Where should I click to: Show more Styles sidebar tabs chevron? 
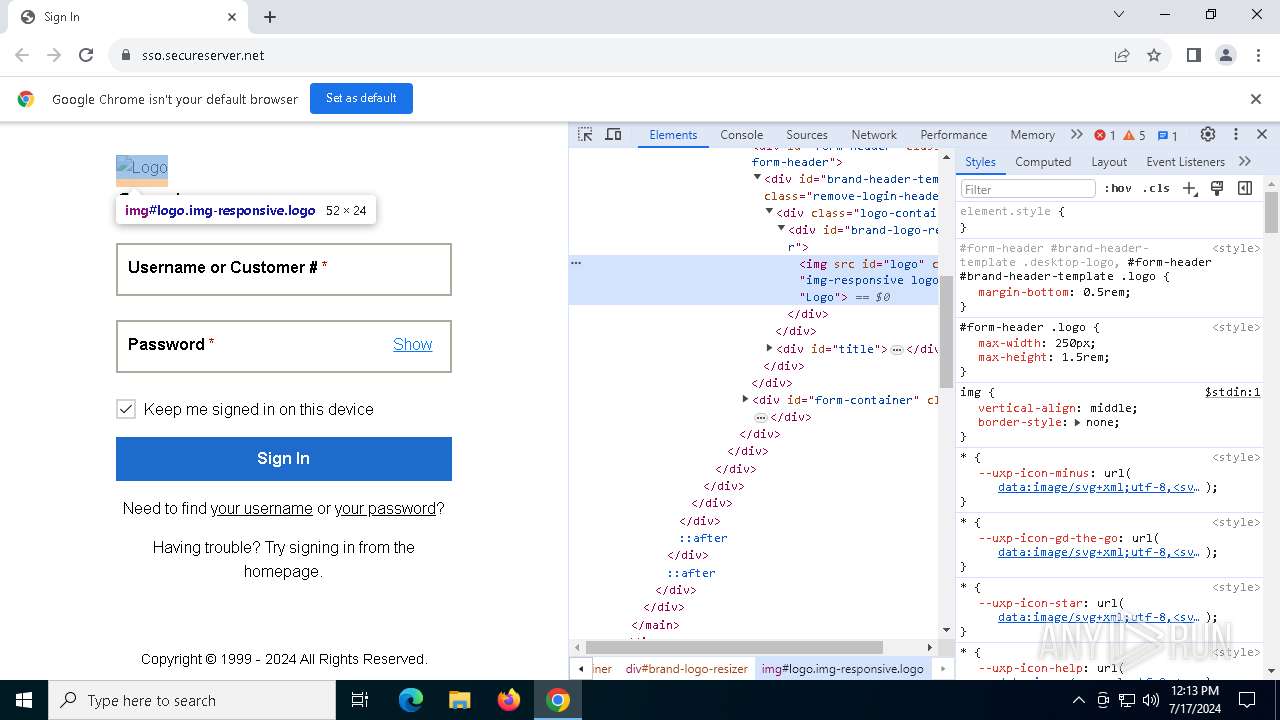coord(1245,162)
